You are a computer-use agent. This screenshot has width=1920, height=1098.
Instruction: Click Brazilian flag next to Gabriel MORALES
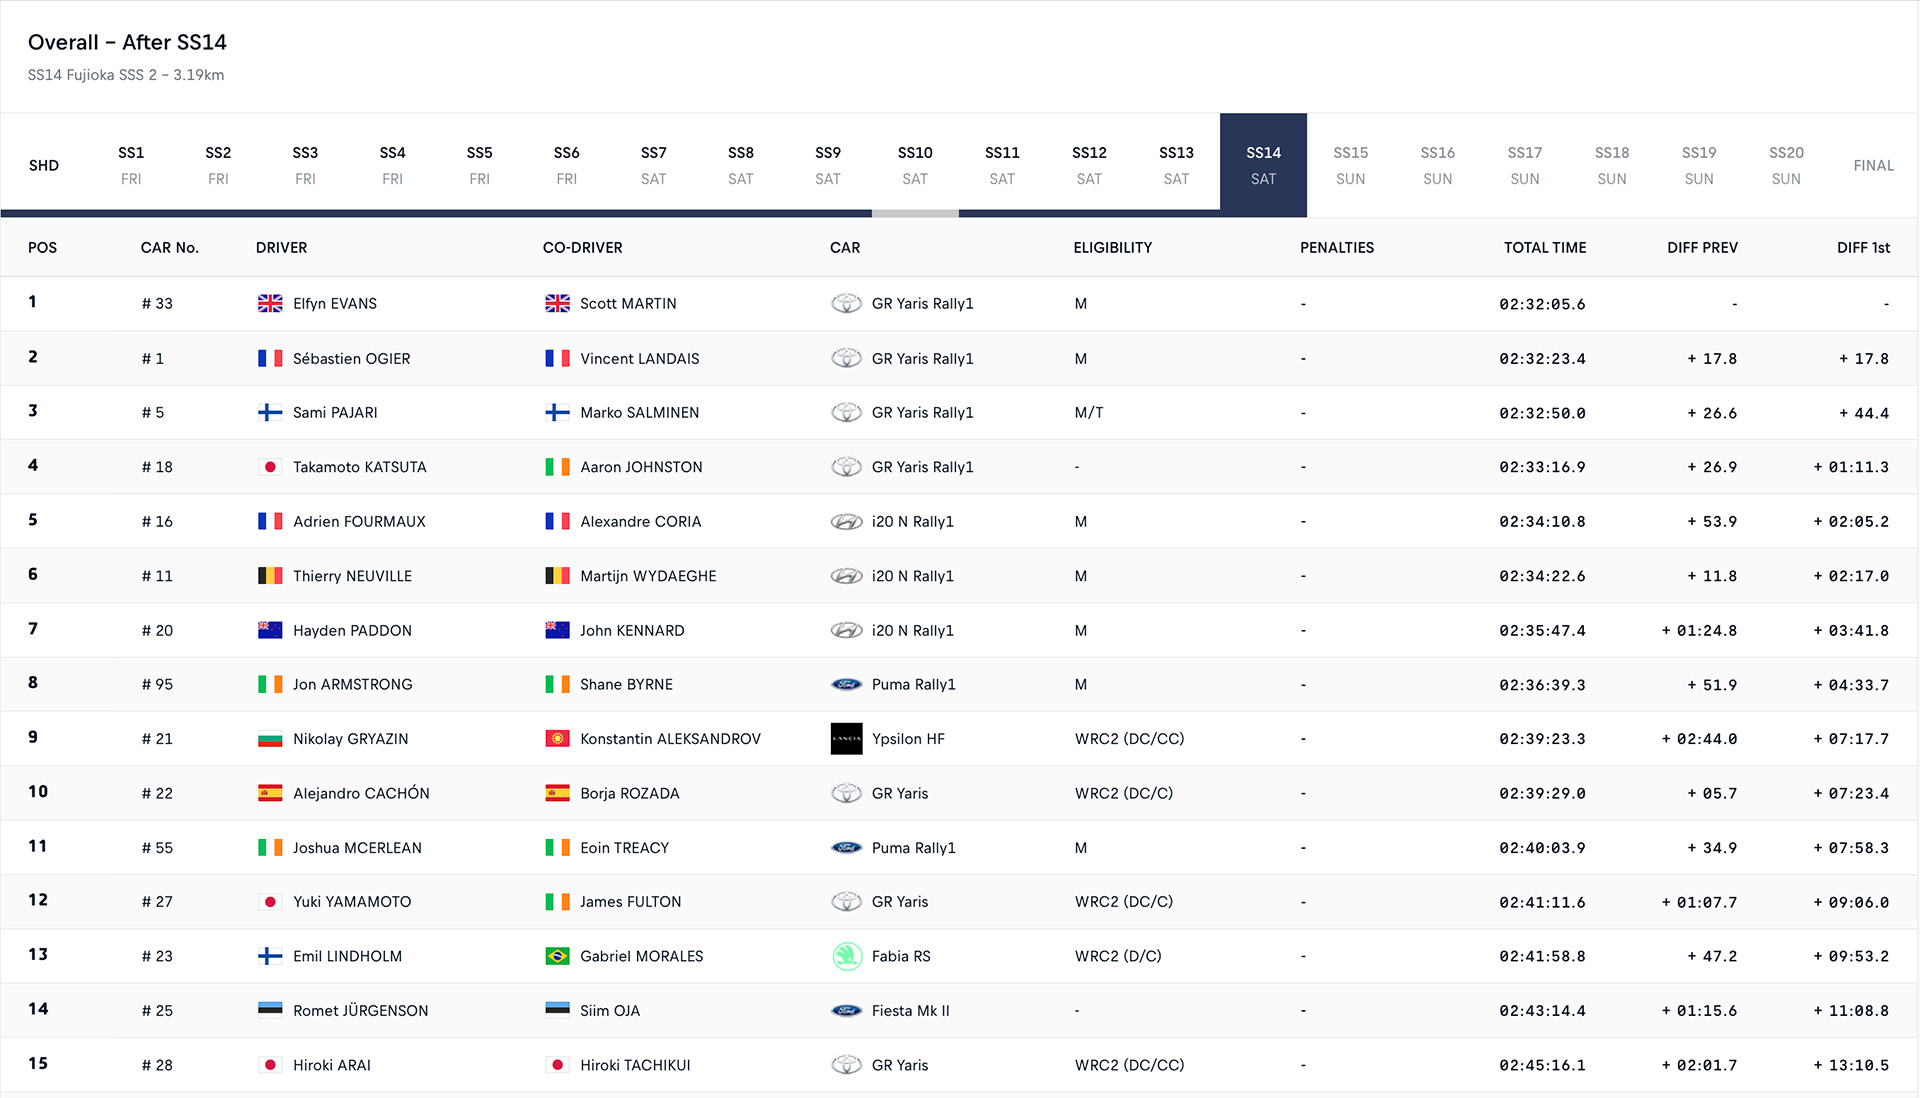(x=557, y=956)
